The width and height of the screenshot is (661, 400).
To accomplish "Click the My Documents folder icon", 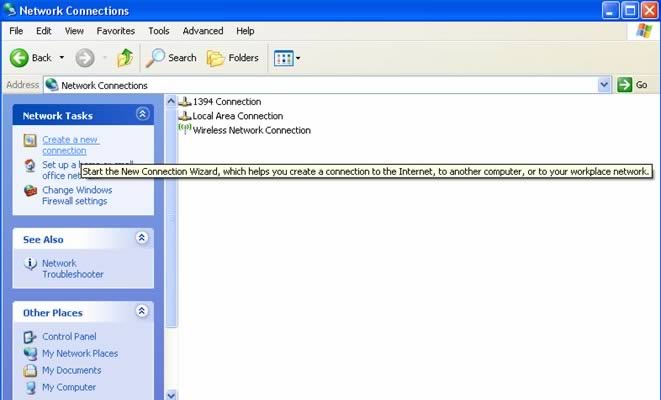I will click(x=30, y=370).
